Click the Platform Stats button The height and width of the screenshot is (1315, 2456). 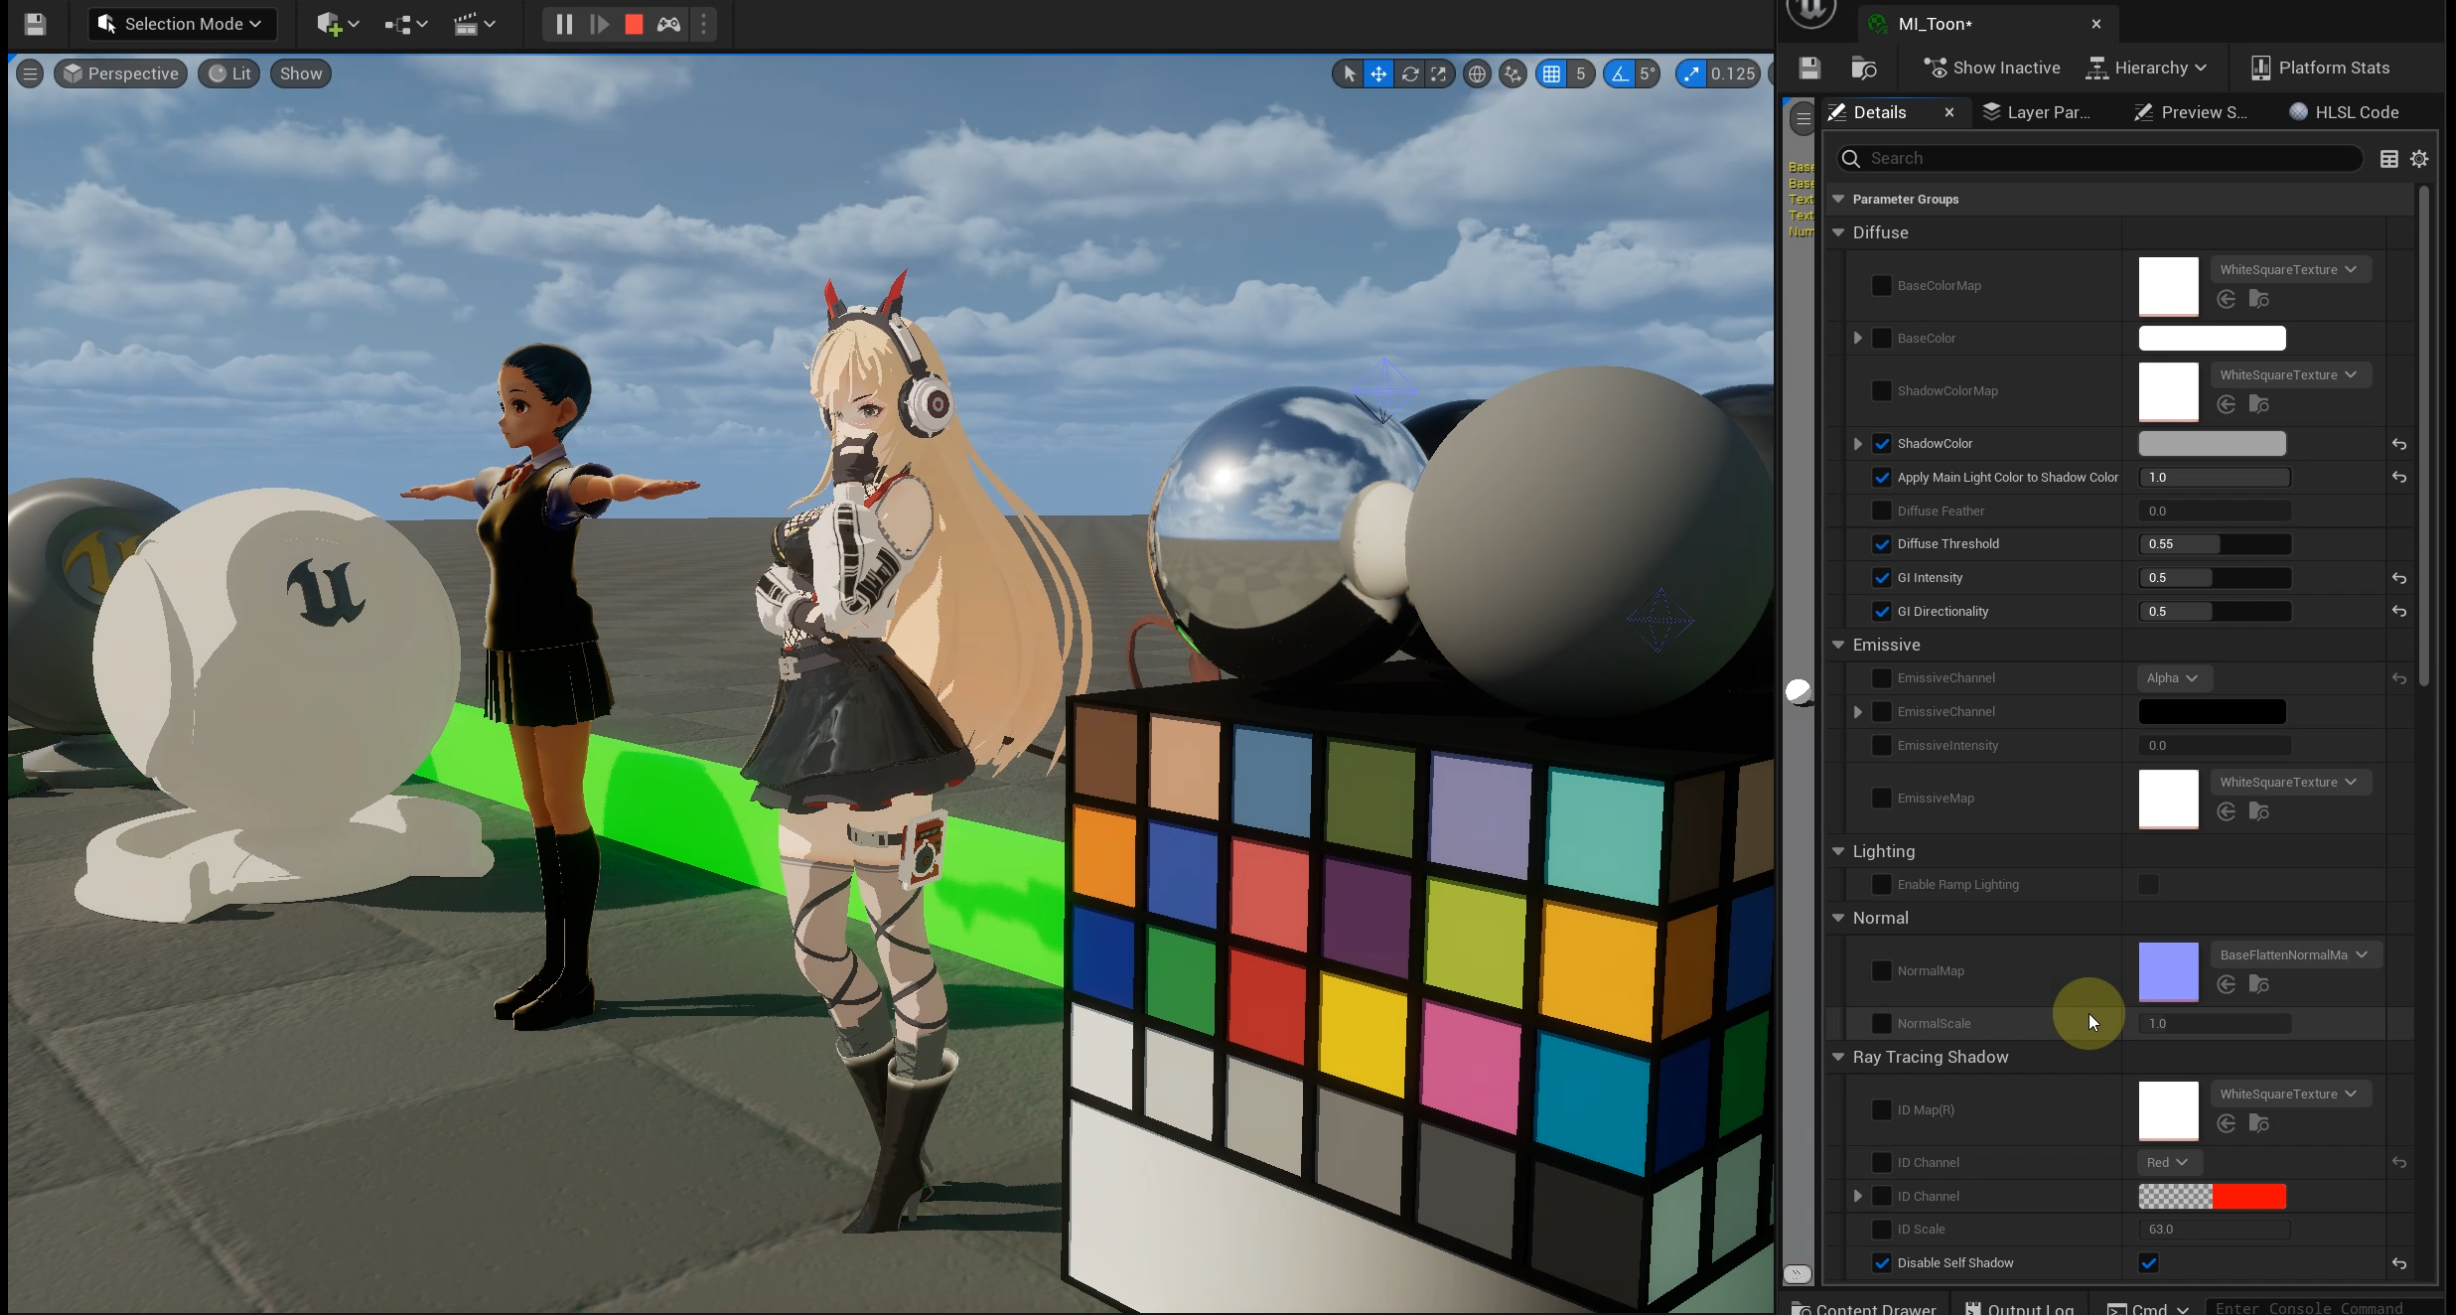(2319, 68)
